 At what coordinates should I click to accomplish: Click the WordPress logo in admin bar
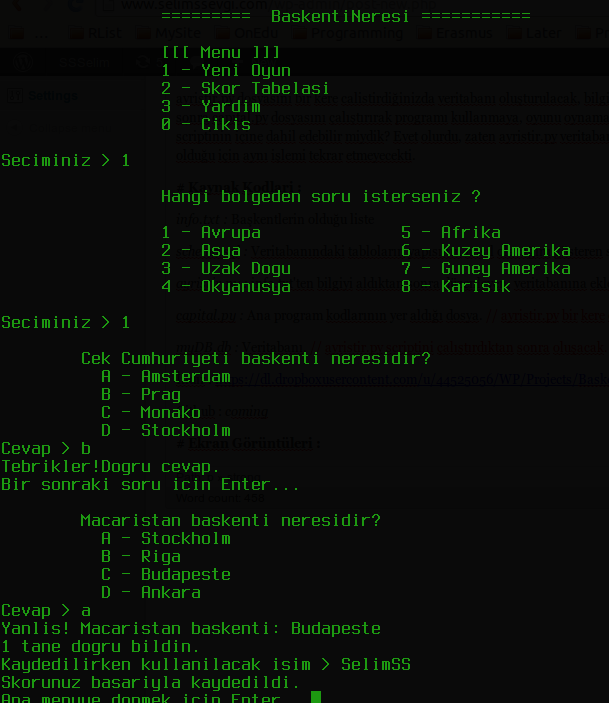click(x=22, y=62)
